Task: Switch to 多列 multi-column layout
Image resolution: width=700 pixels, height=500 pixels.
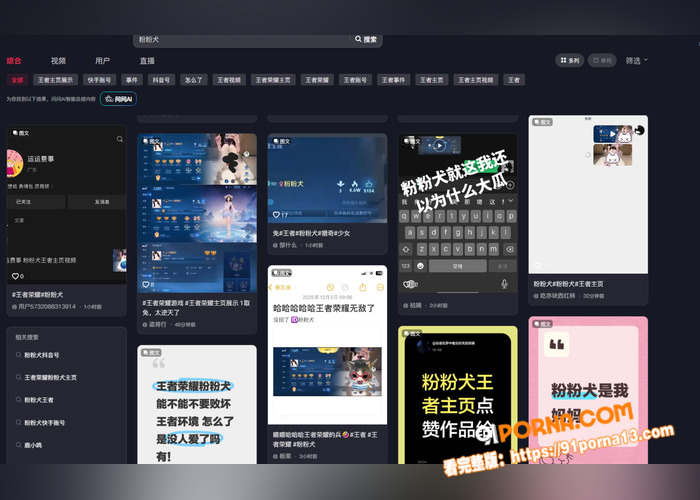Action: pos(570,60)
